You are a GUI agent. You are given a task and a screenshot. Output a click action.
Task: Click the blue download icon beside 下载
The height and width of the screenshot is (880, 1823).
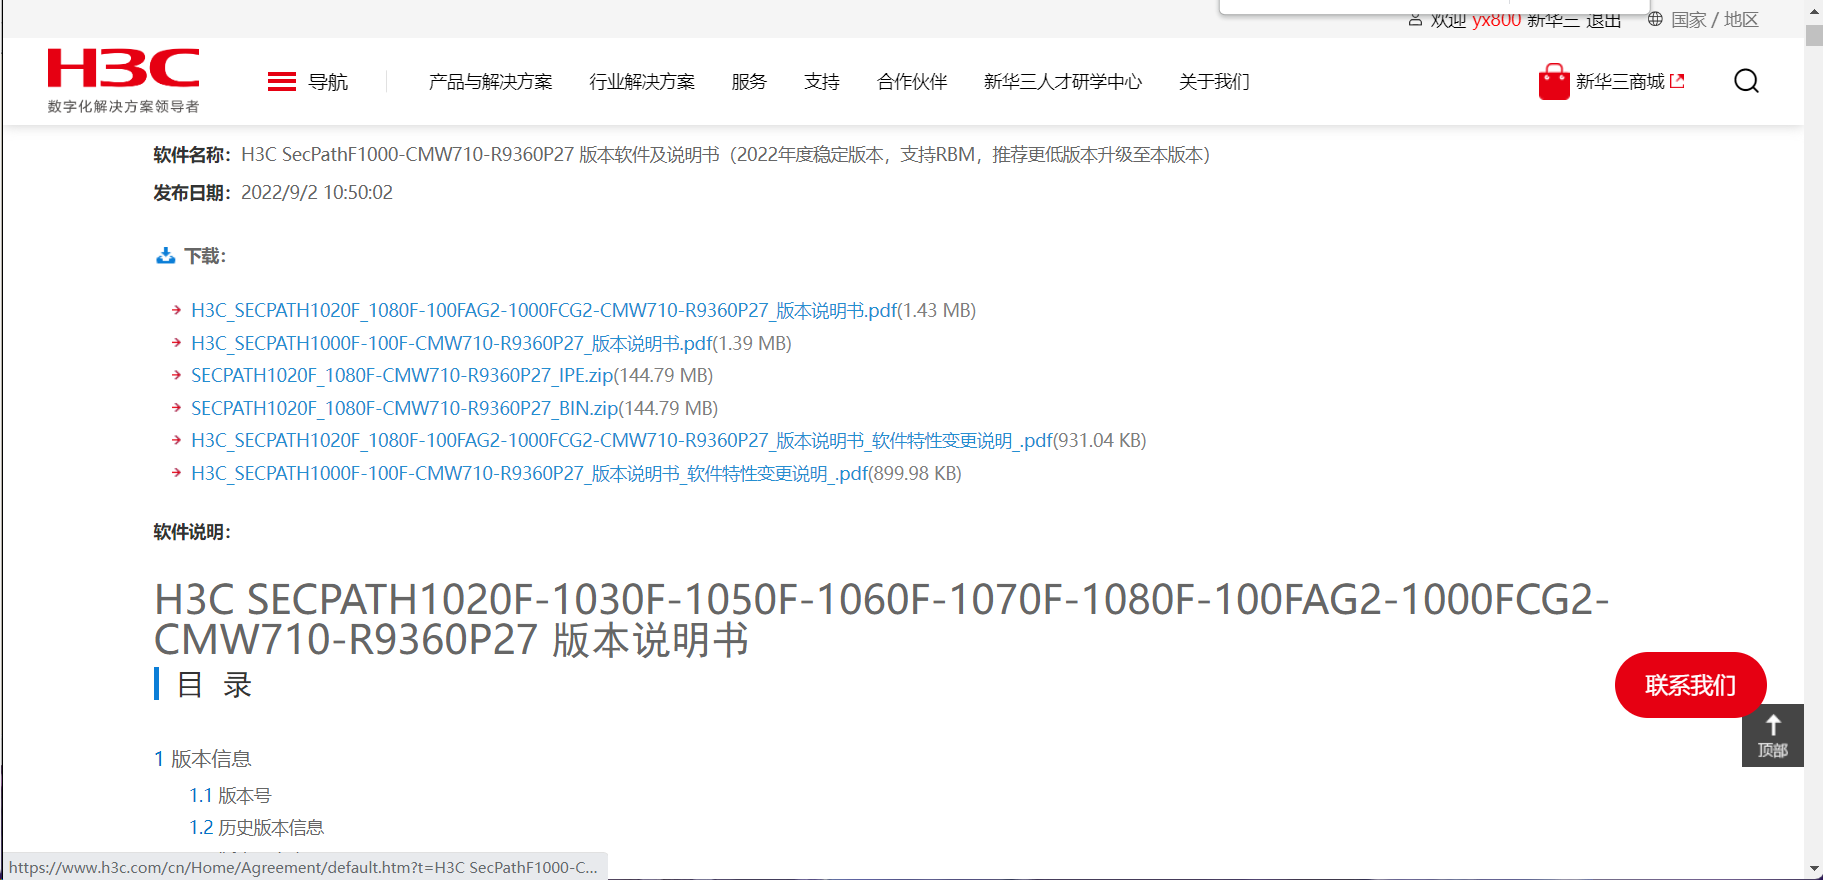coord(165,256)
